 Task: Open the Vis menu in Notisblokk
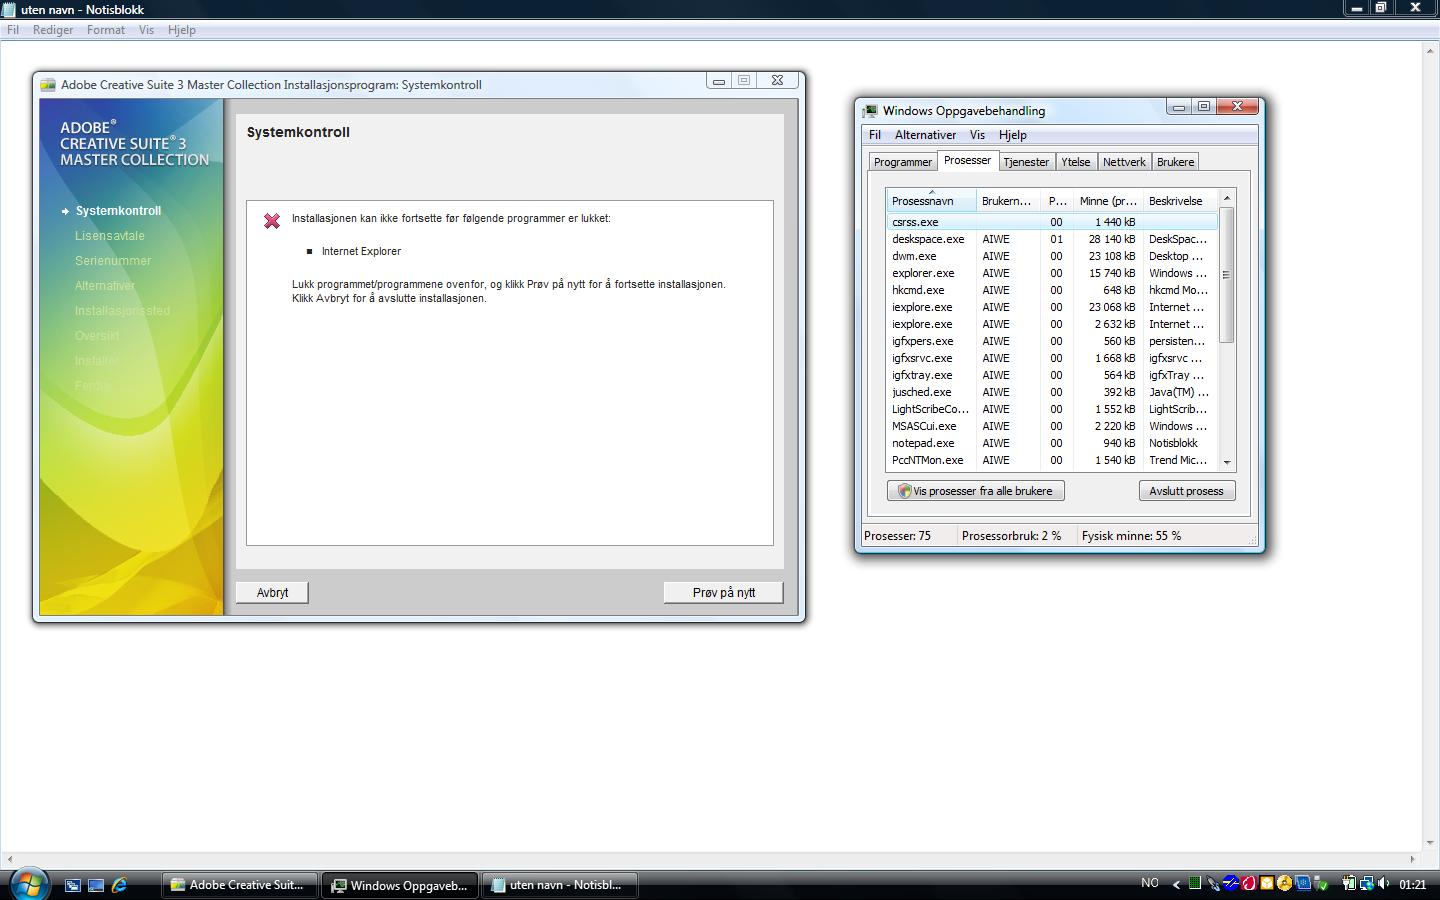point(146,30)
